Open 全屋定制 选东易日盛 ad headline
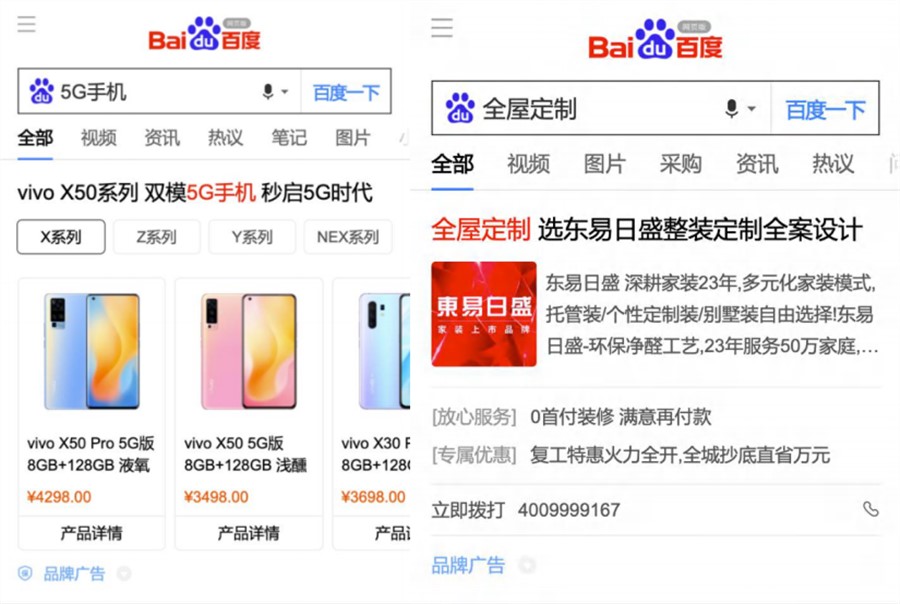The image size is (900, 604). tap(647, 230)
